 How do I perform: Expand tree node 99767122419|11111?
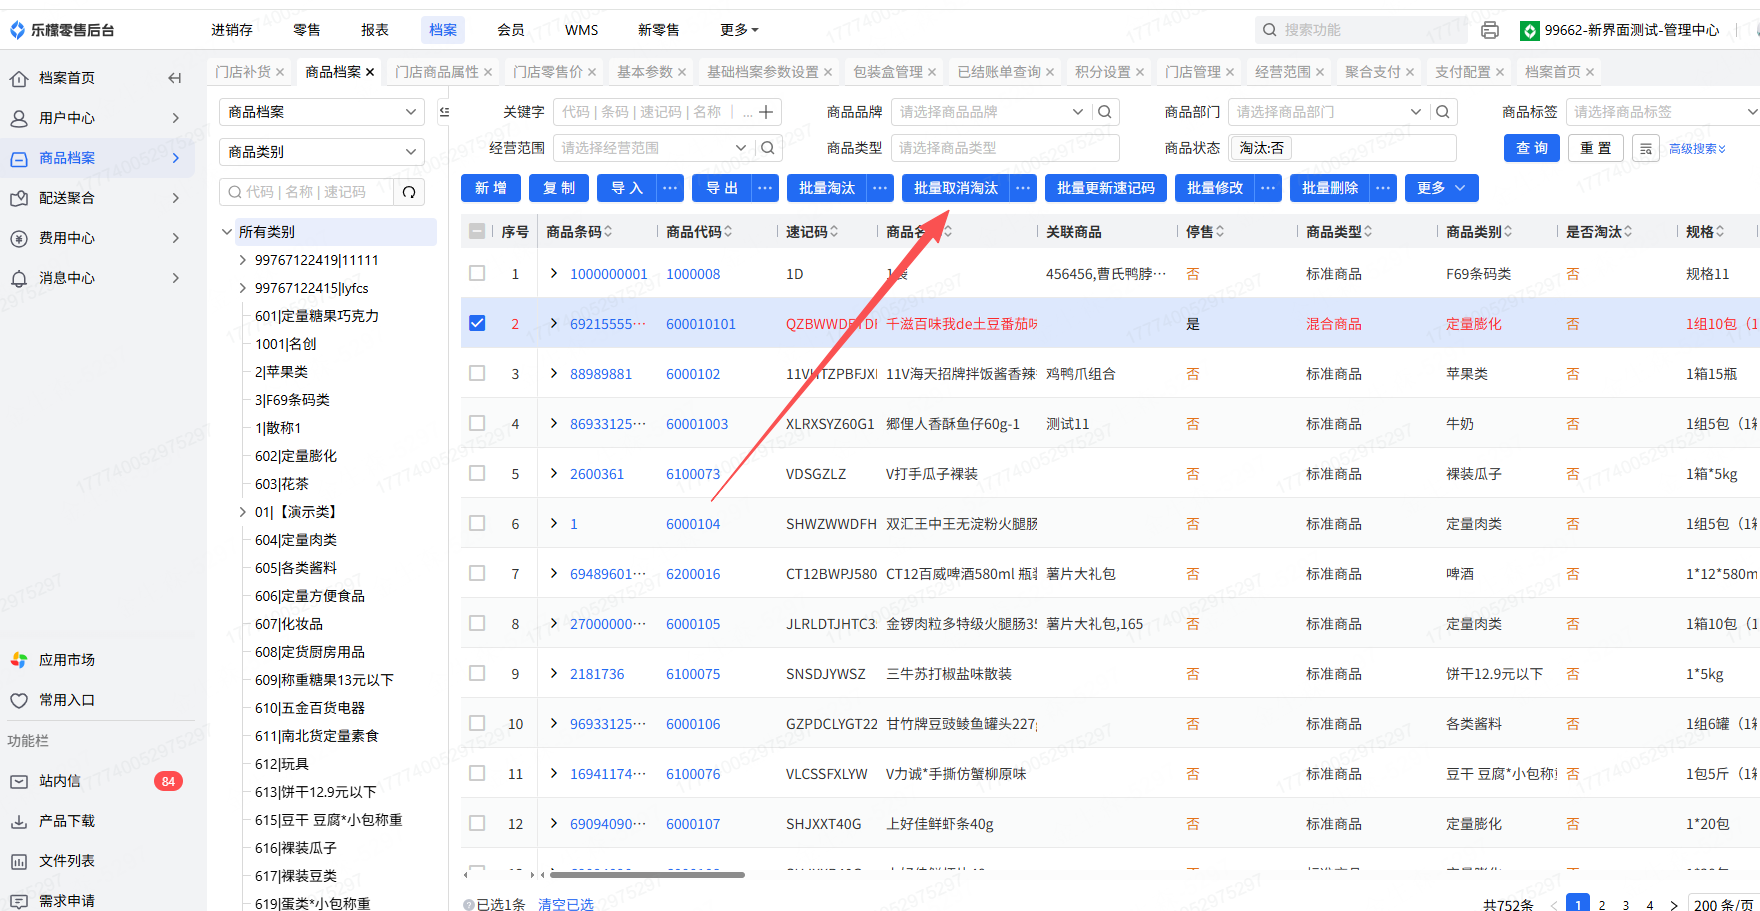point(242,260)
